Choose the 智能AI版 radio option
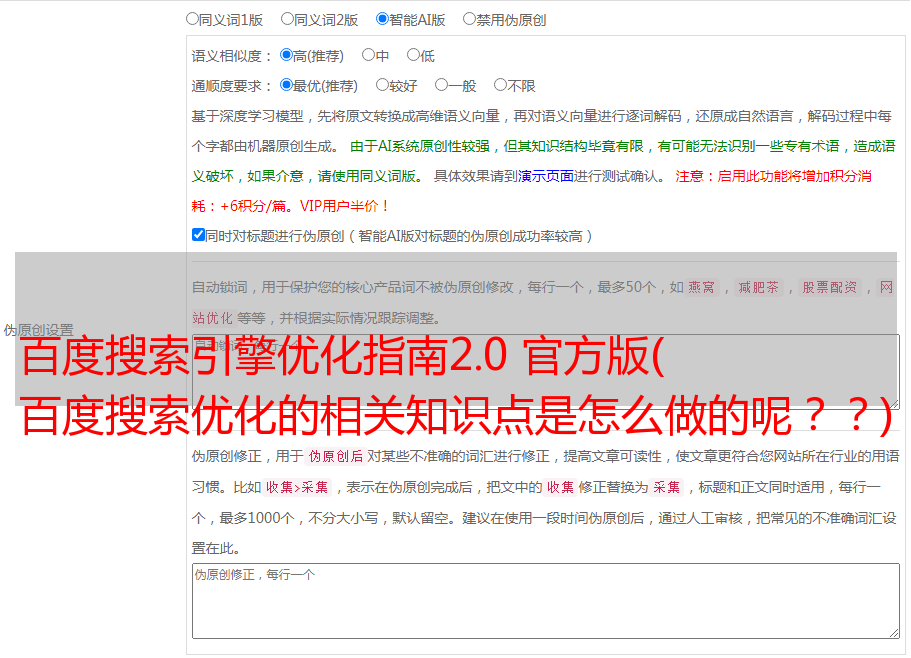This screenshot has height=658, width=911. tap(382, 19)
